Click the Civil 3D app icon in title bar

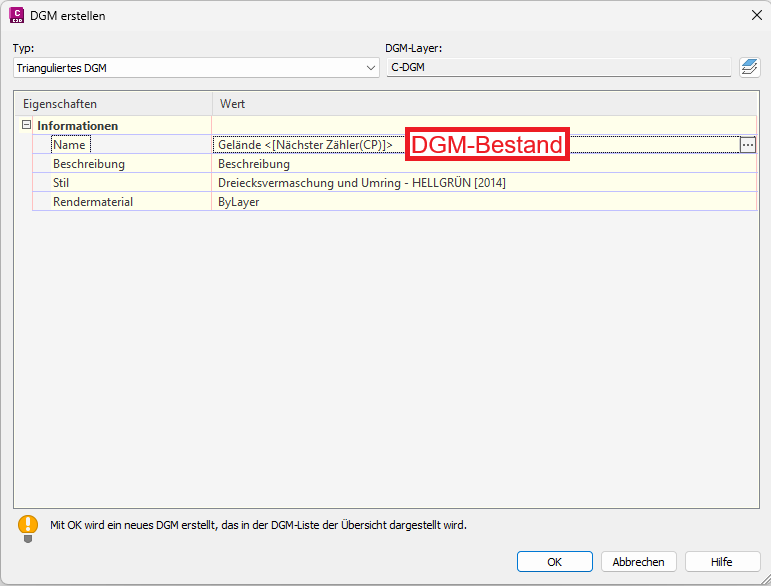tap(16, 15)
